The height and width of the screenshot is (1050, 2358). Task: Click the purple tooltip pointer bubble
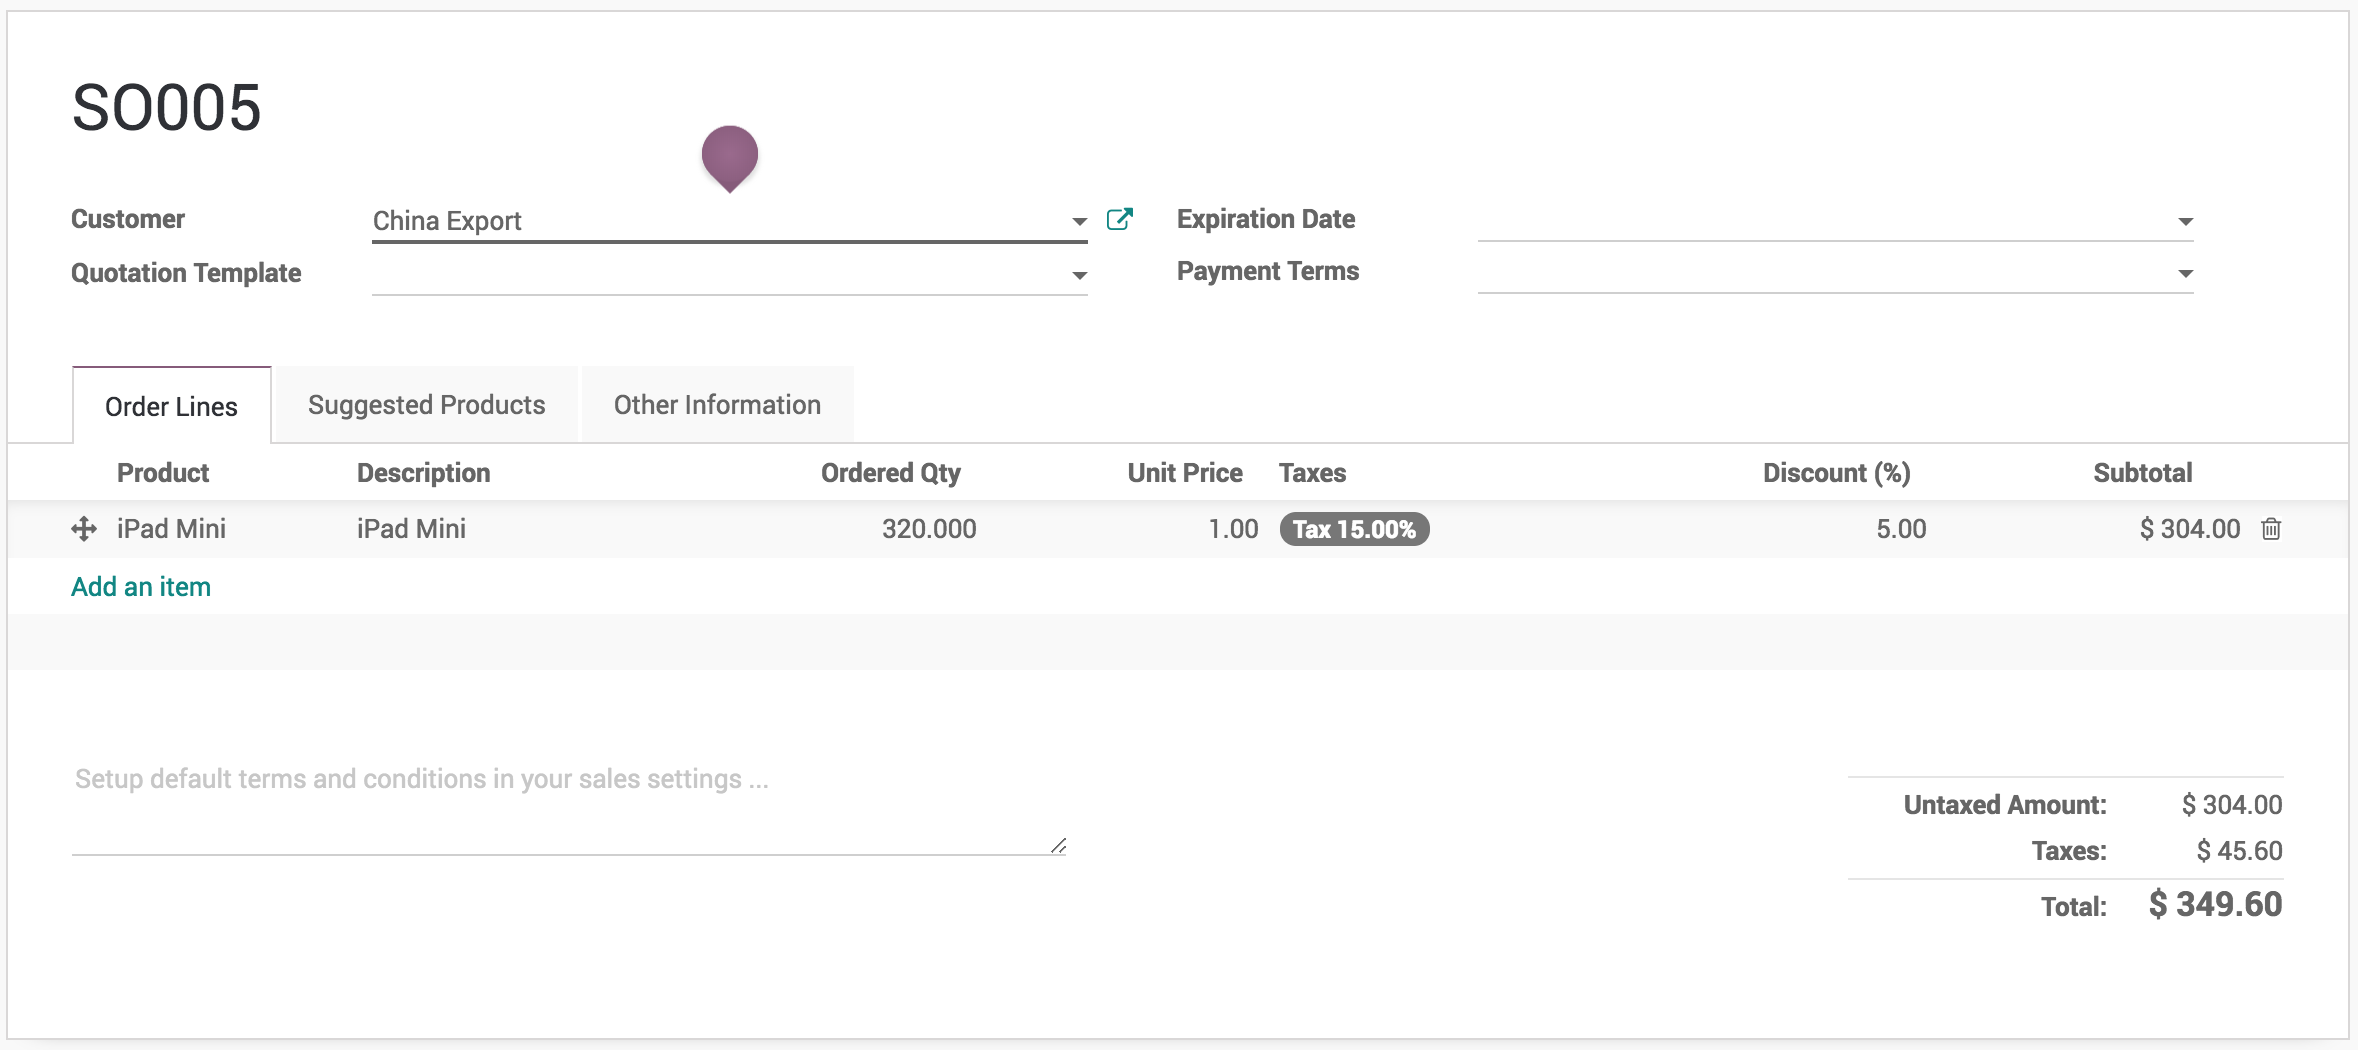pyautogui.click(x=729, y=156)
